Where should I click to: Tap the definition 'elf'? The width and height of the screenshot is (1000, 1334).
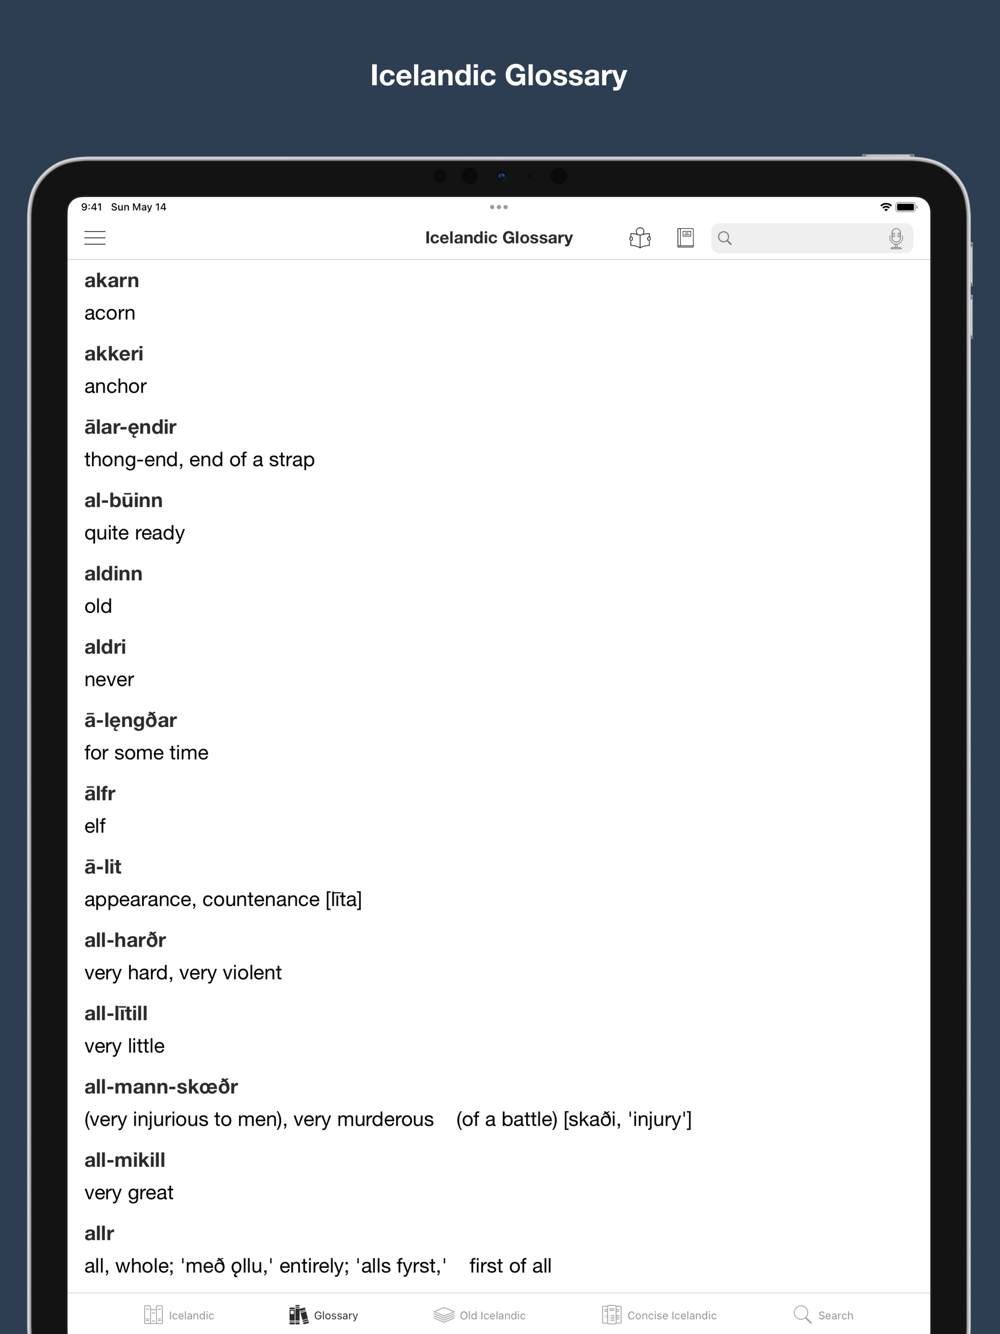click(x=95, y=826)
